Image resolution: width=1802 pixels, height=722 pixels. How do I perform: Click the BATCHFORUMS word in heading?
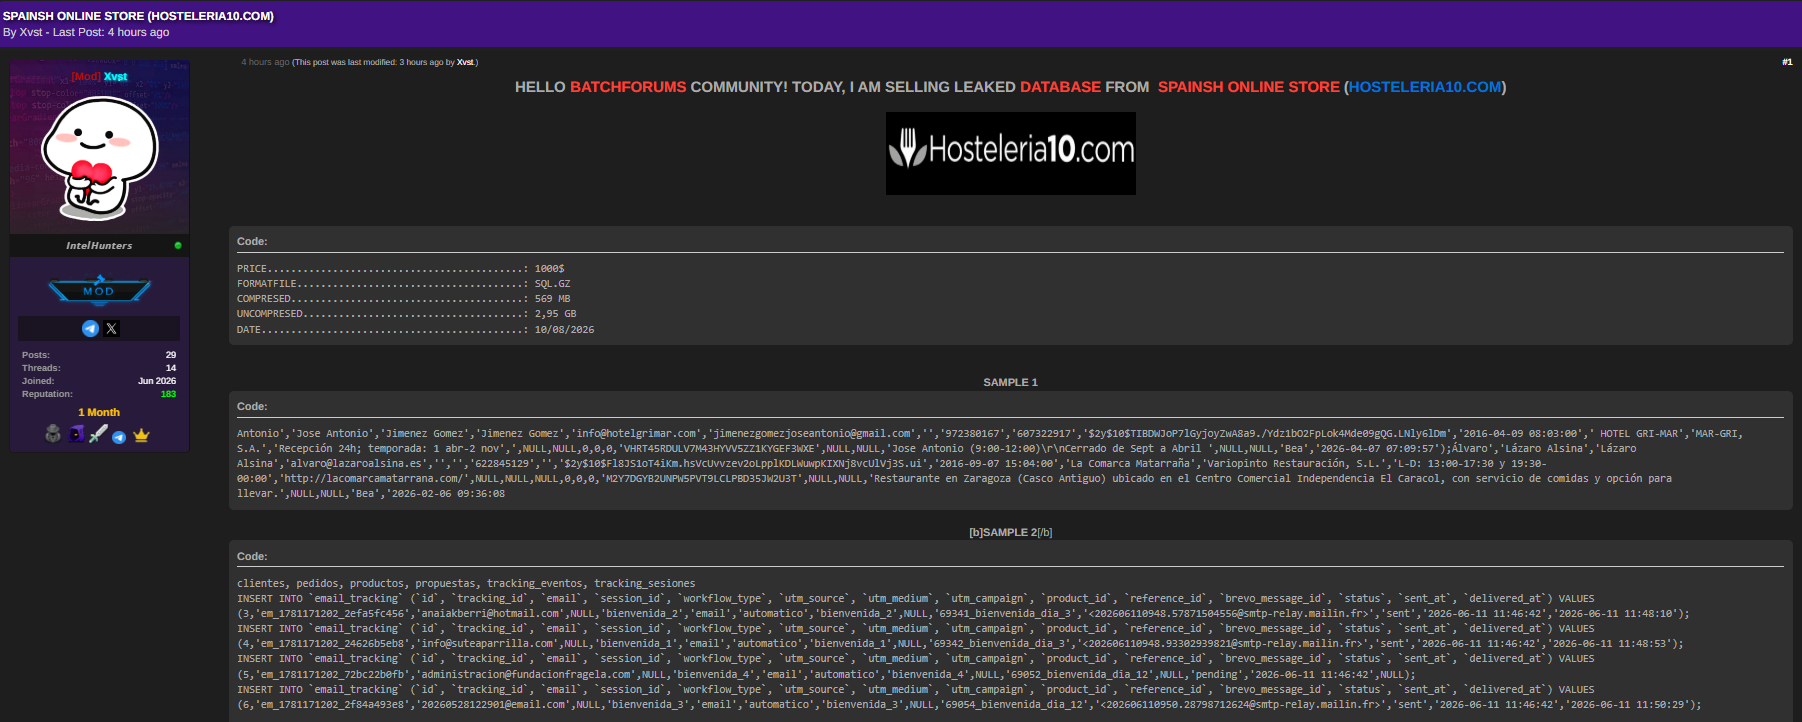coord(628,87)
